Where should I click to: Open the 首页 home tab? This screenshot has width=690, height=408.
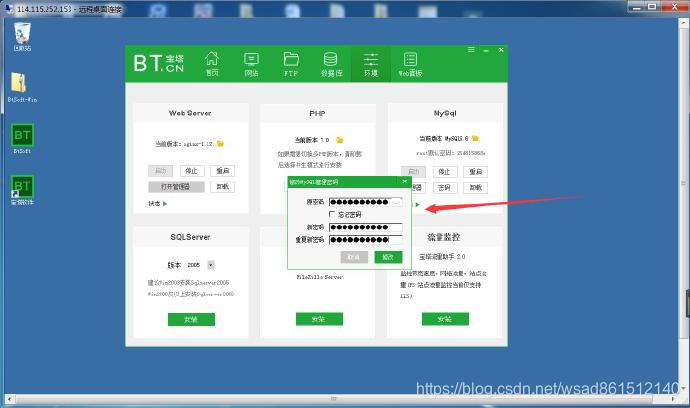click(212, 64)
